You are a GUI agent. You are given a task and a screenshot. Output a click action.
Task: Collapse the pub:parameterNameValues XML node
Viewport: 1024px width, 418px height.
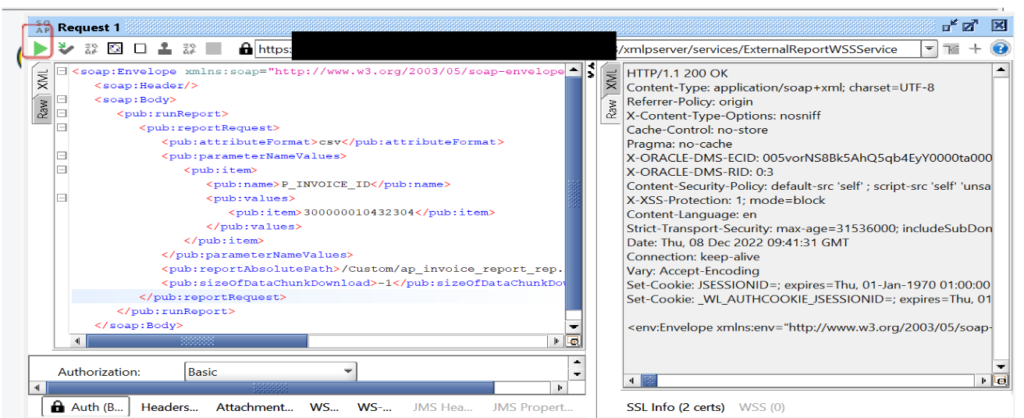point(62,156)
